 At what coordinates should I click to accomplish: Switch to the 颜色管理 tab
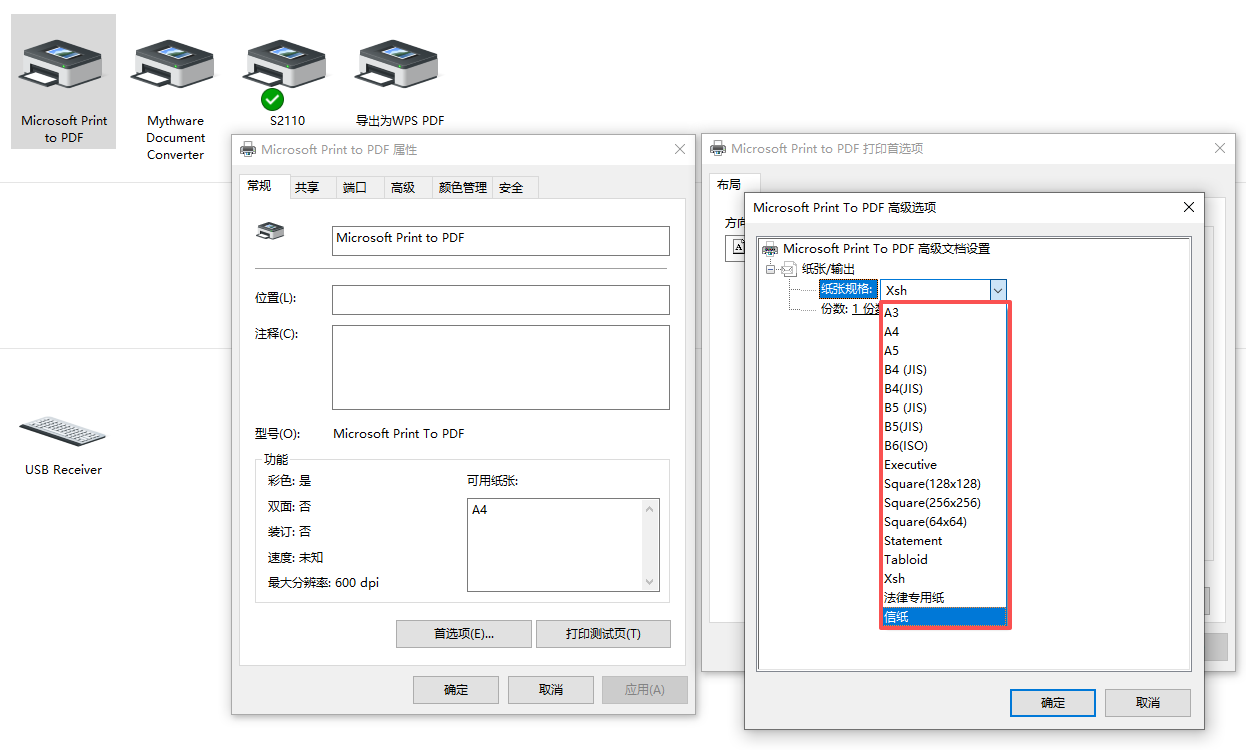pyautogui.click(x=463, y=187)
